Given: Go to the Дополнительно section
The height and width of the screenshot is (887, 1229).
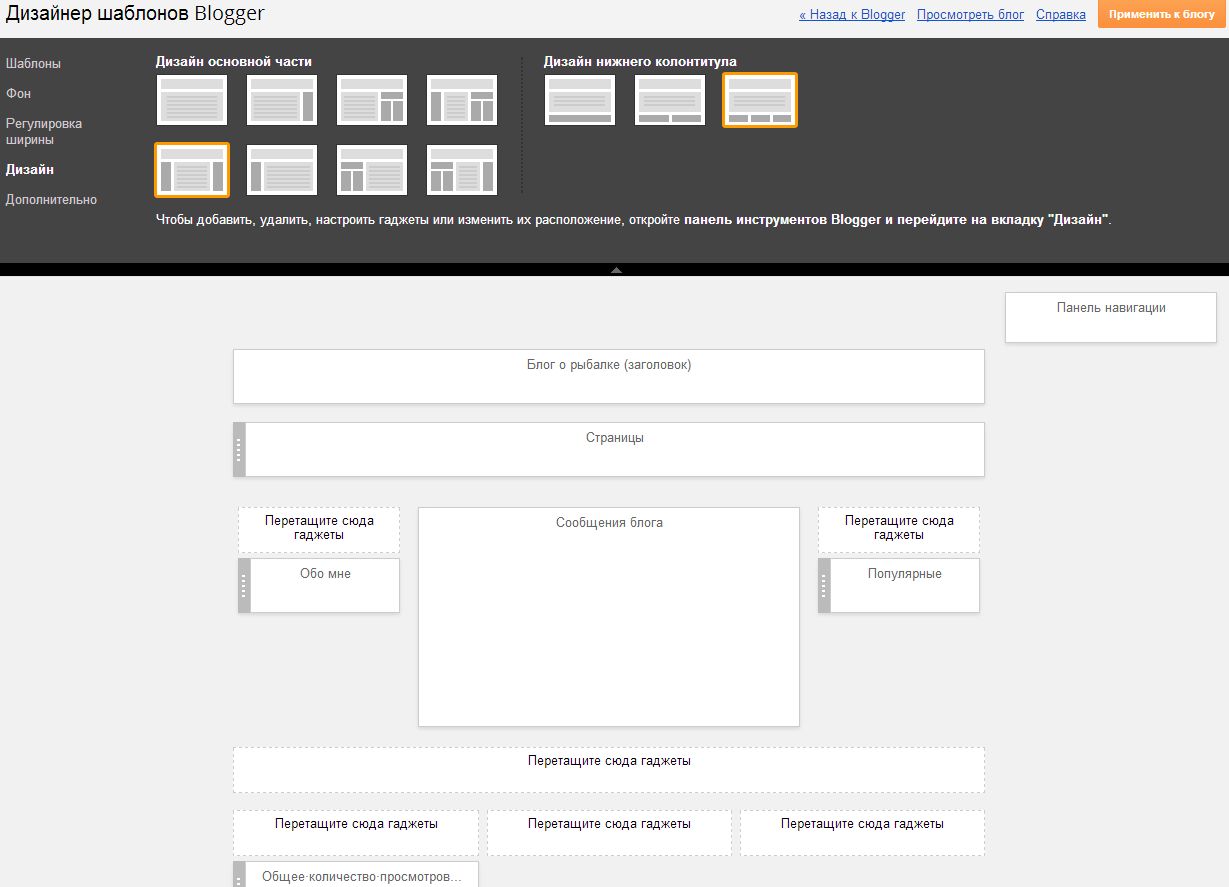Looking at the screenshot, I should tap(51, 200).
